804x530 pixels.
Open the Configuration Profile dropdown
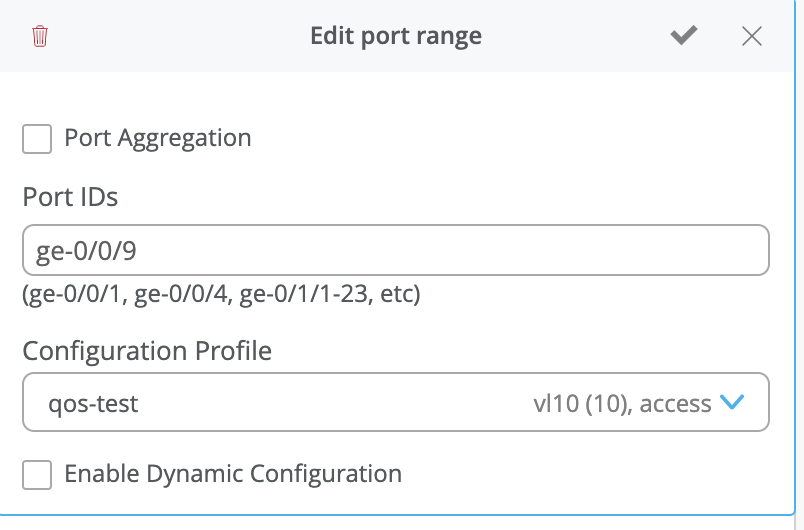point(395,403)
